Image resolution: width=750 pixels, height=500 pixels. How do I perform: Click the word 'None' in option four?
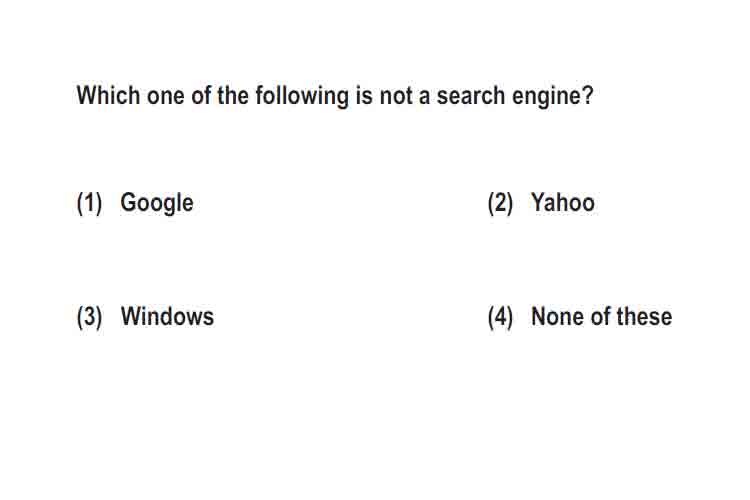558,316
